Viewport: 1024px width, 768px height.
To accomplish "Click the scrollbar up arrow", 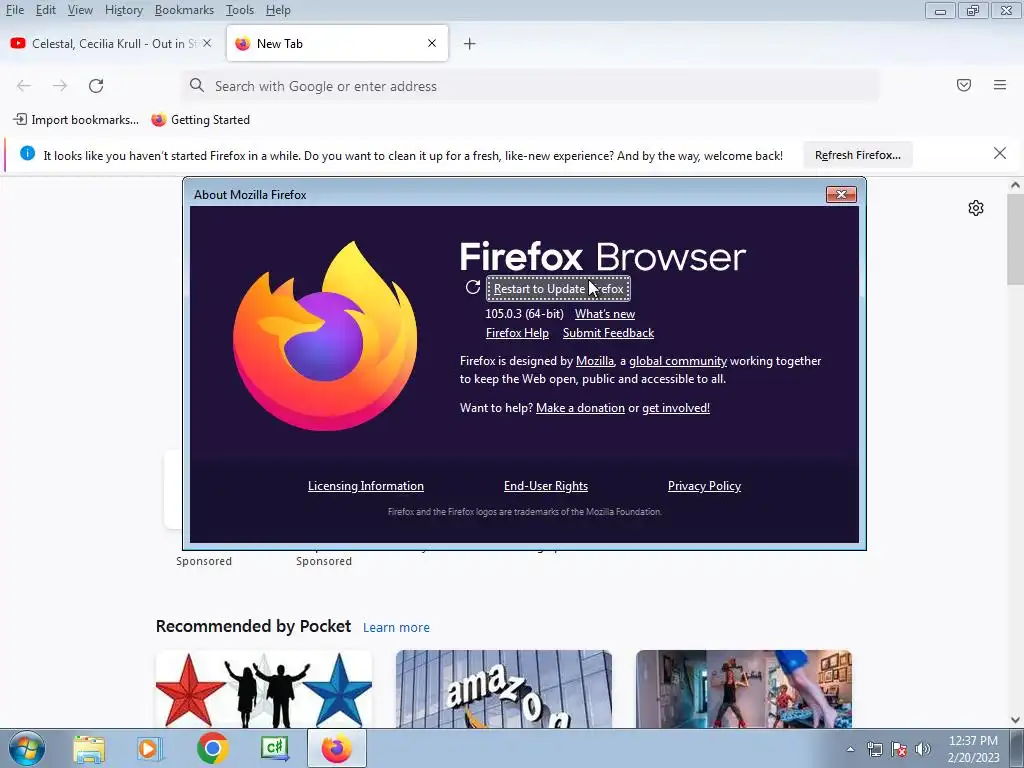I will tap(1015, 185).
